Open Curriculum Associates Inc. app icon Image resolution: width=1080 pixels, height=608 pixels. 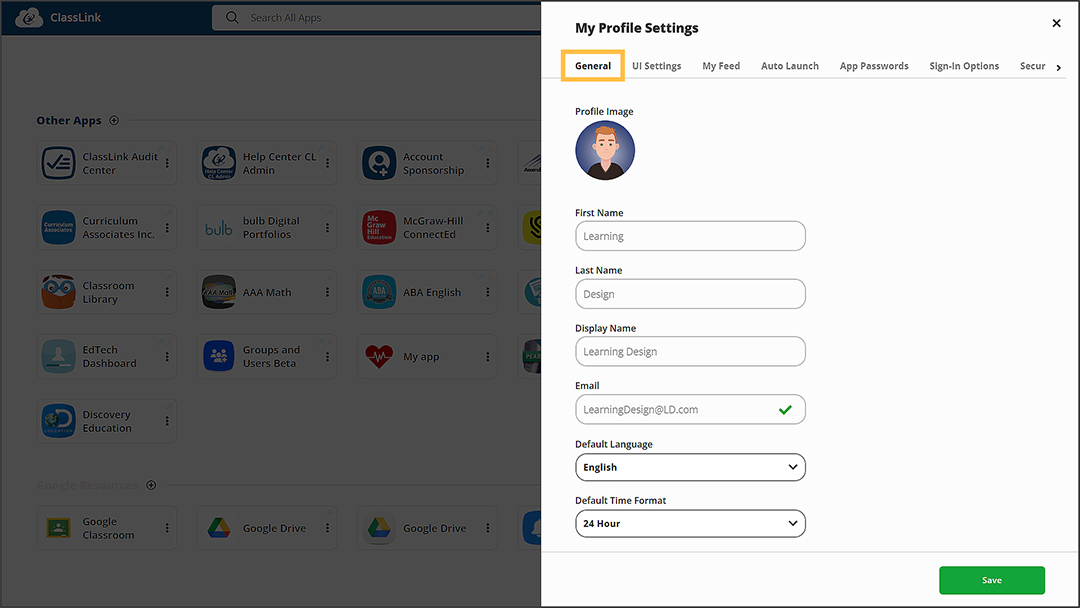(x=59, y=227)
